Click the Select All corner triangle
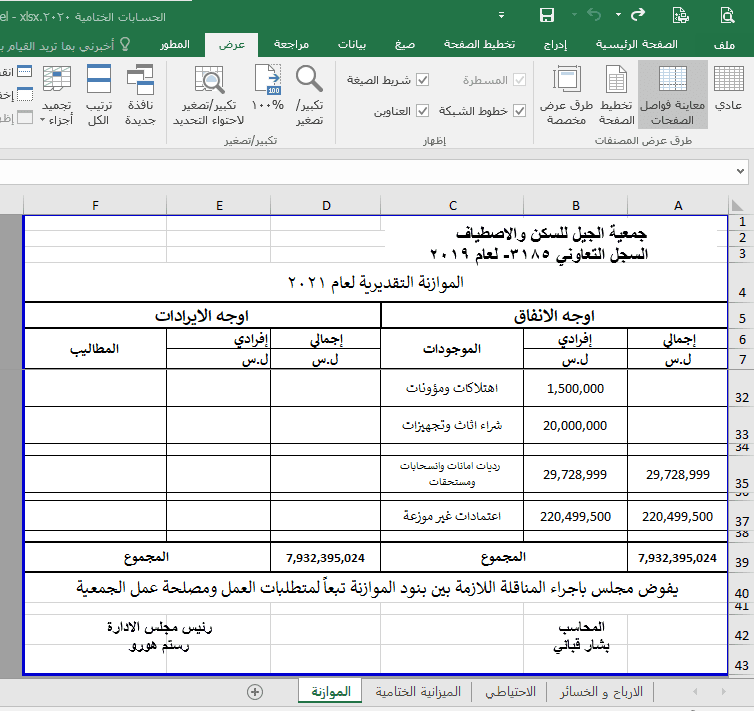 click(737, 206)
